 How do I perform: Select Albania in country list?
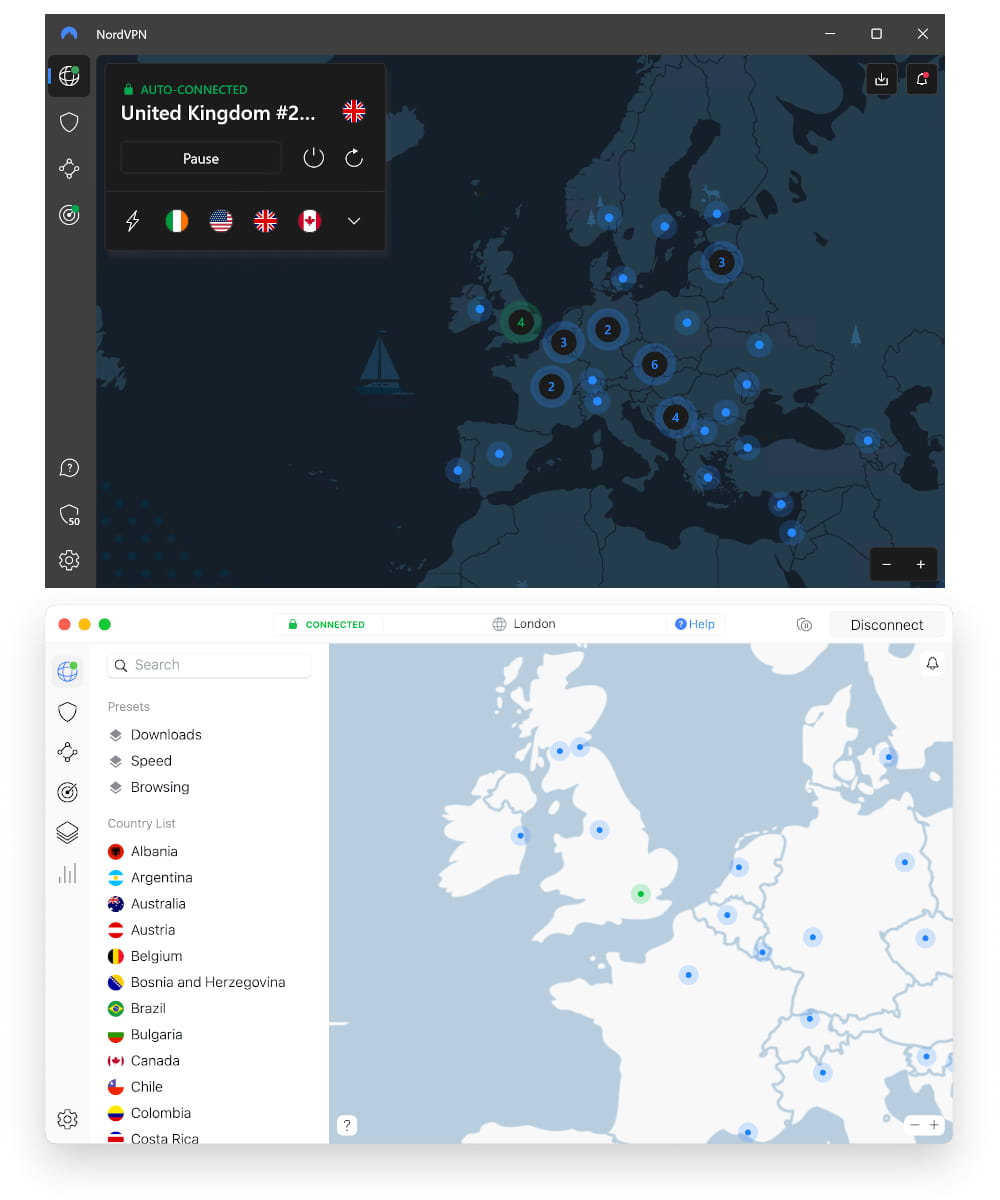(143, 851)
